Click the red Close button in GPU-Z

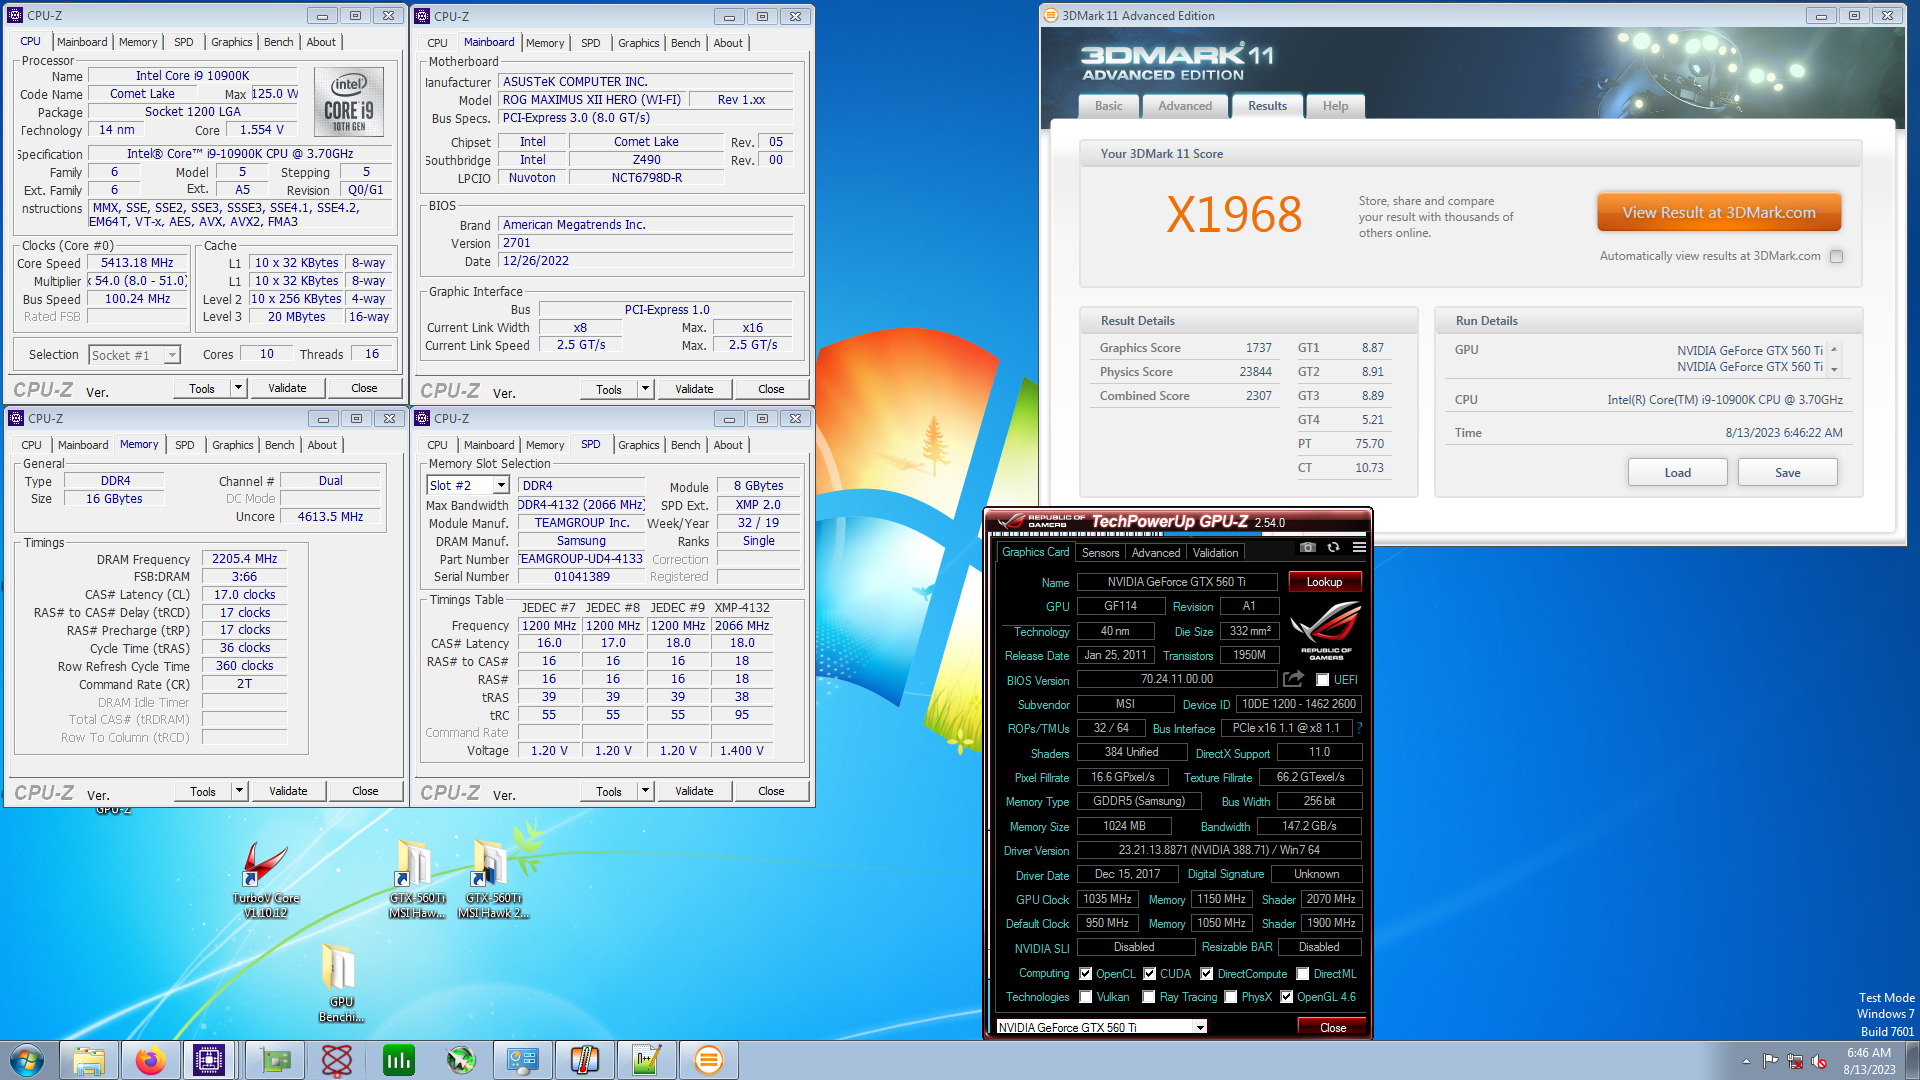[1332, 1027]
